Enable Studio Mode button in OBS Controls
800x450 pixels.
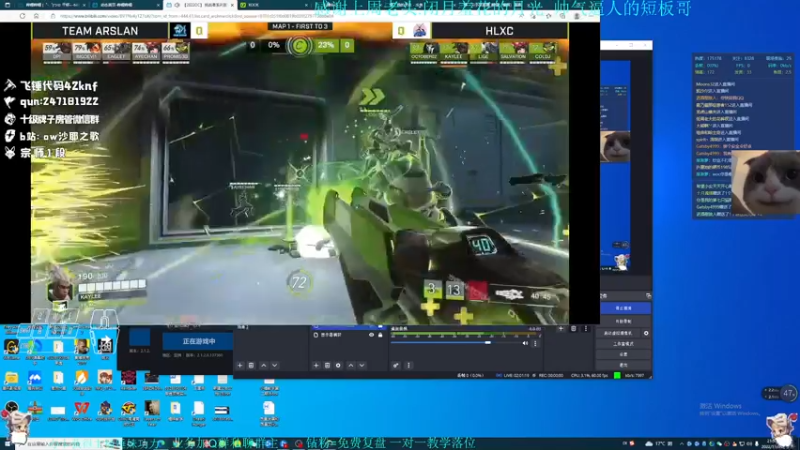pyautogui.click(x=623, y=344)
